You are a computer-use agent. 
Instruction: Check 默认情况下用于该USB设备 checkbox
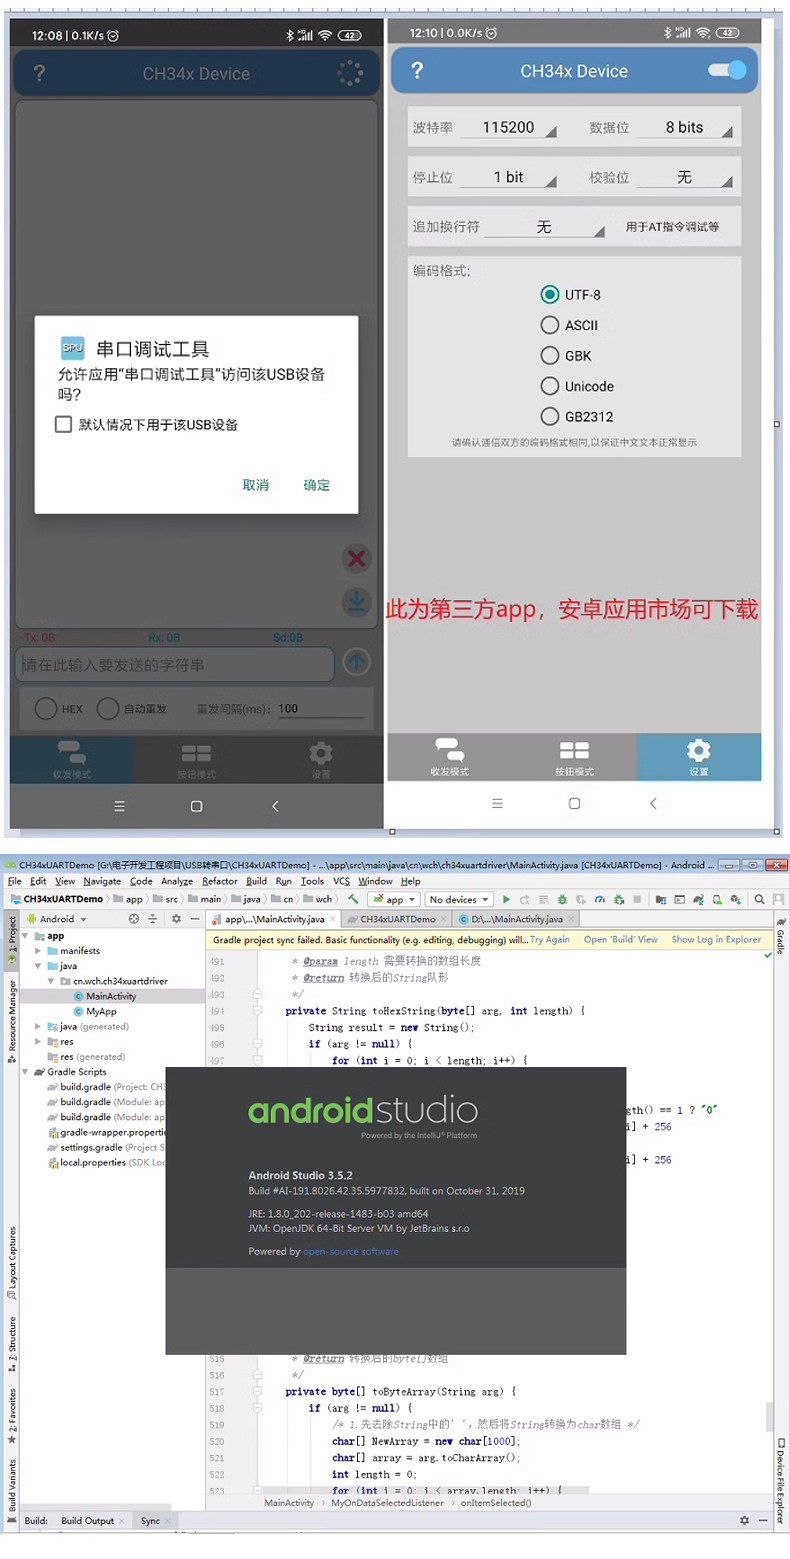[x=63, y=424]
